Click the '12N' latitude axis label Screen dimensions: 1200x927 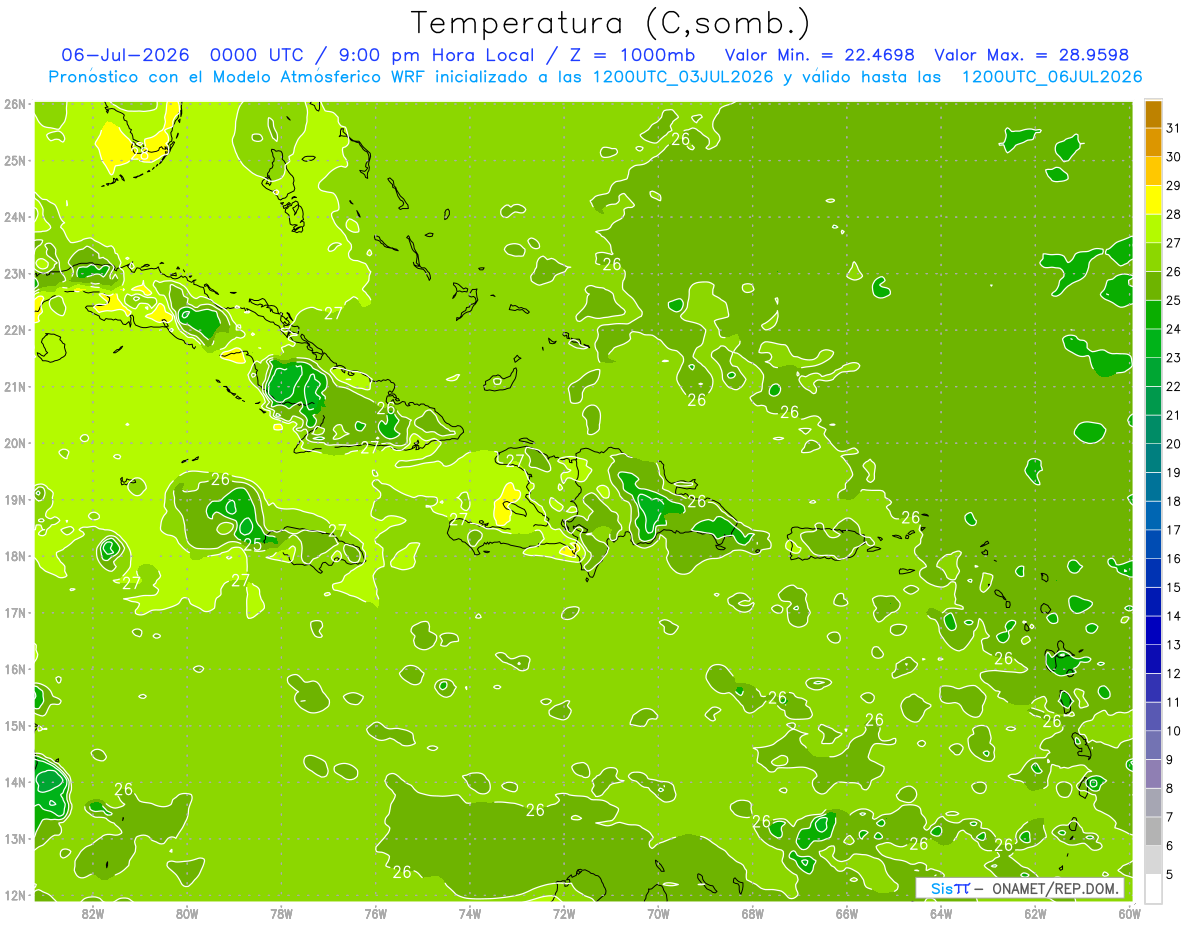pyautogui.click(x=15, y=895)
